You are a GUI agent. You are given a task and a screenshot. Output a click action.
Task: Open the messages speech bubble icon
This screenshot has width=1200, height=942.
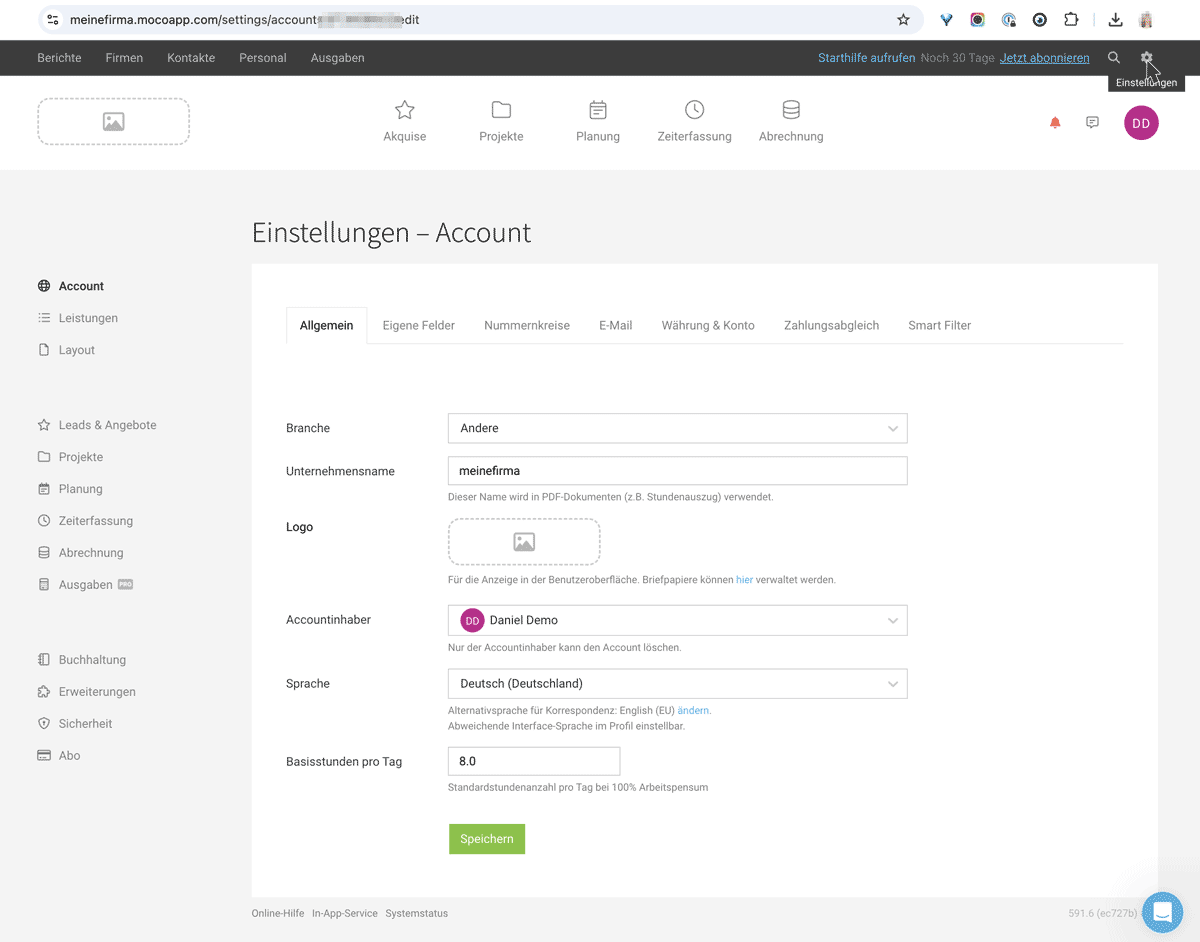[1092, 123]
